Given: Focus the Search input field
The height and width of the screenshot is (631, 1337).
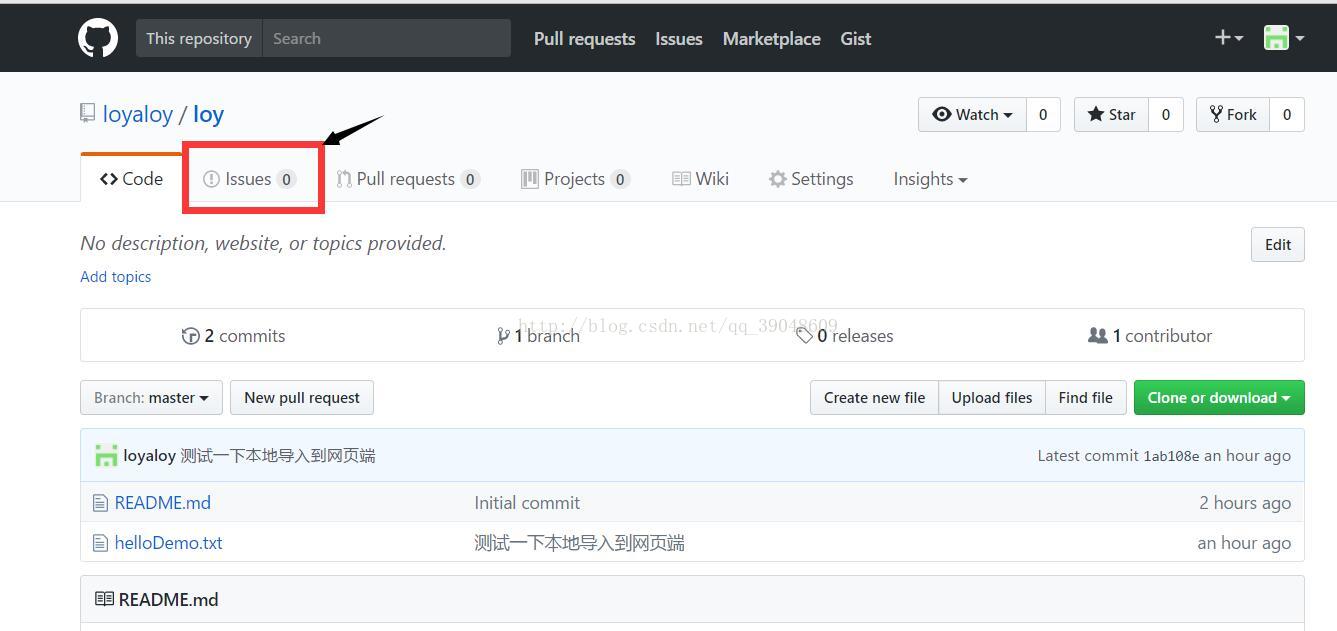Looking at the screenshot, I should tap(386, 38).
